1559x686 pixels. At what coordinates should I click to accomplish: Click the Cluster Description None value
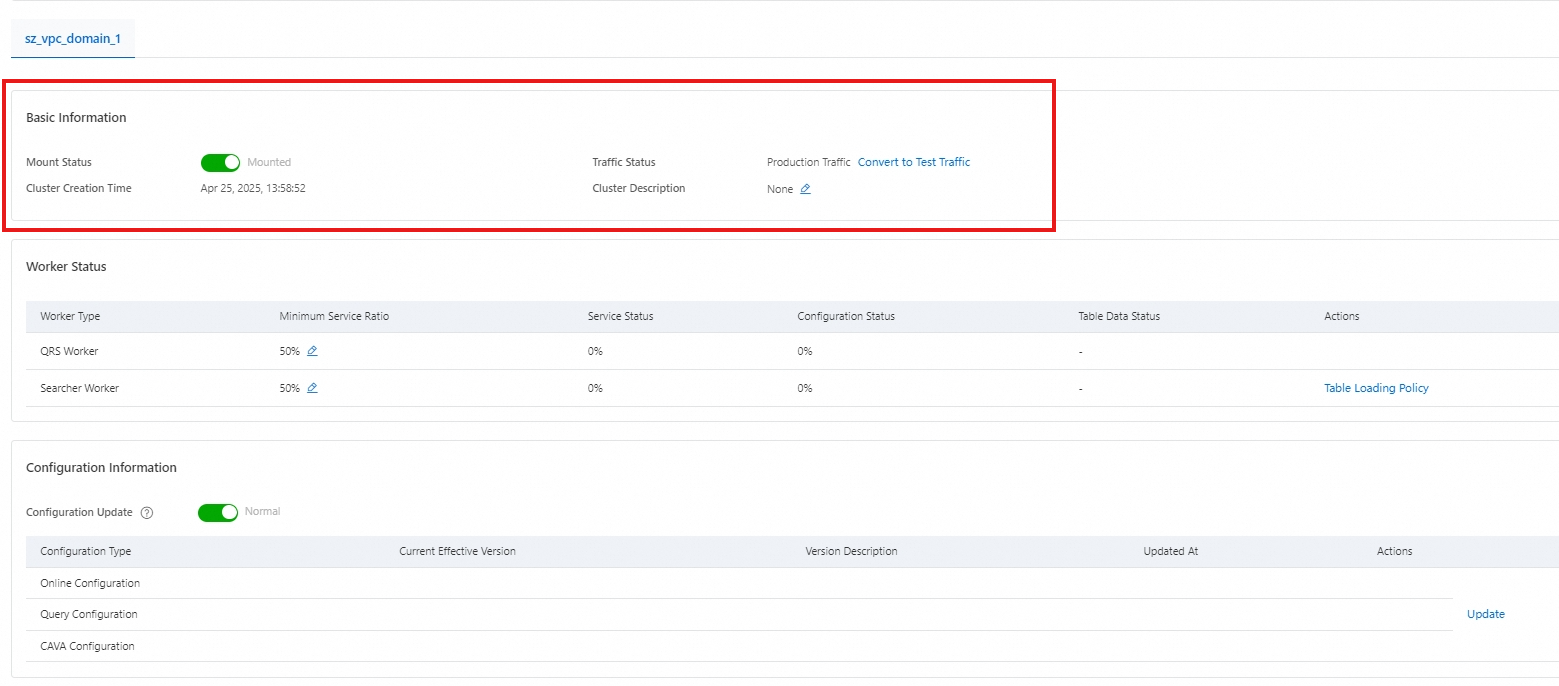tap(780, 189)
